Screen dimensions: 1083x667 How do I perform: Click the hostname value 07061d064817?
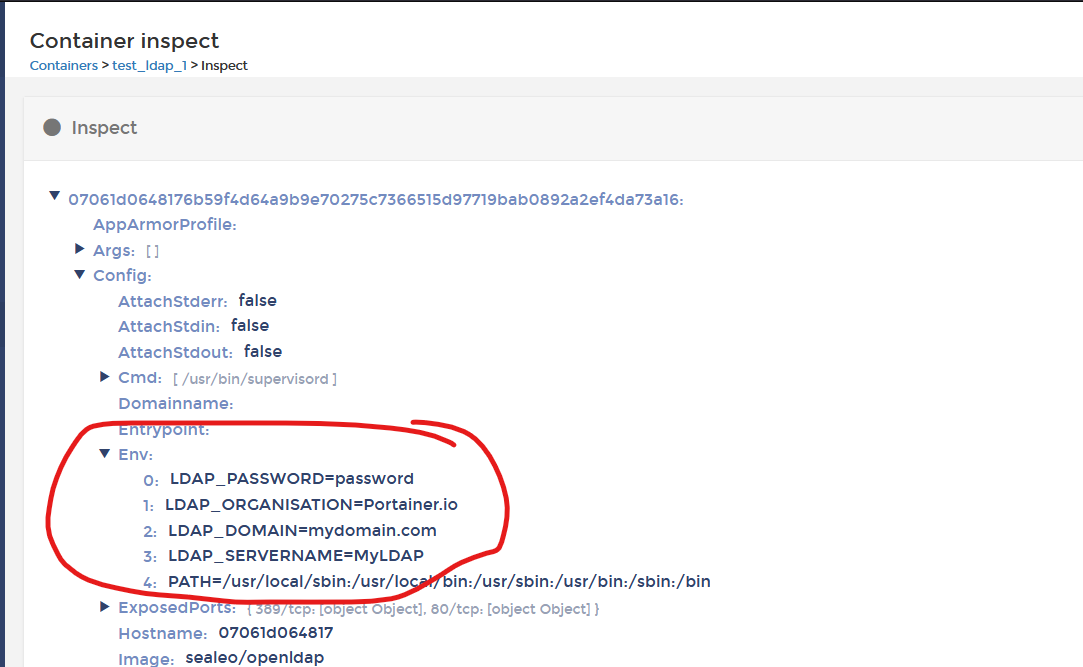pos(276,632)
